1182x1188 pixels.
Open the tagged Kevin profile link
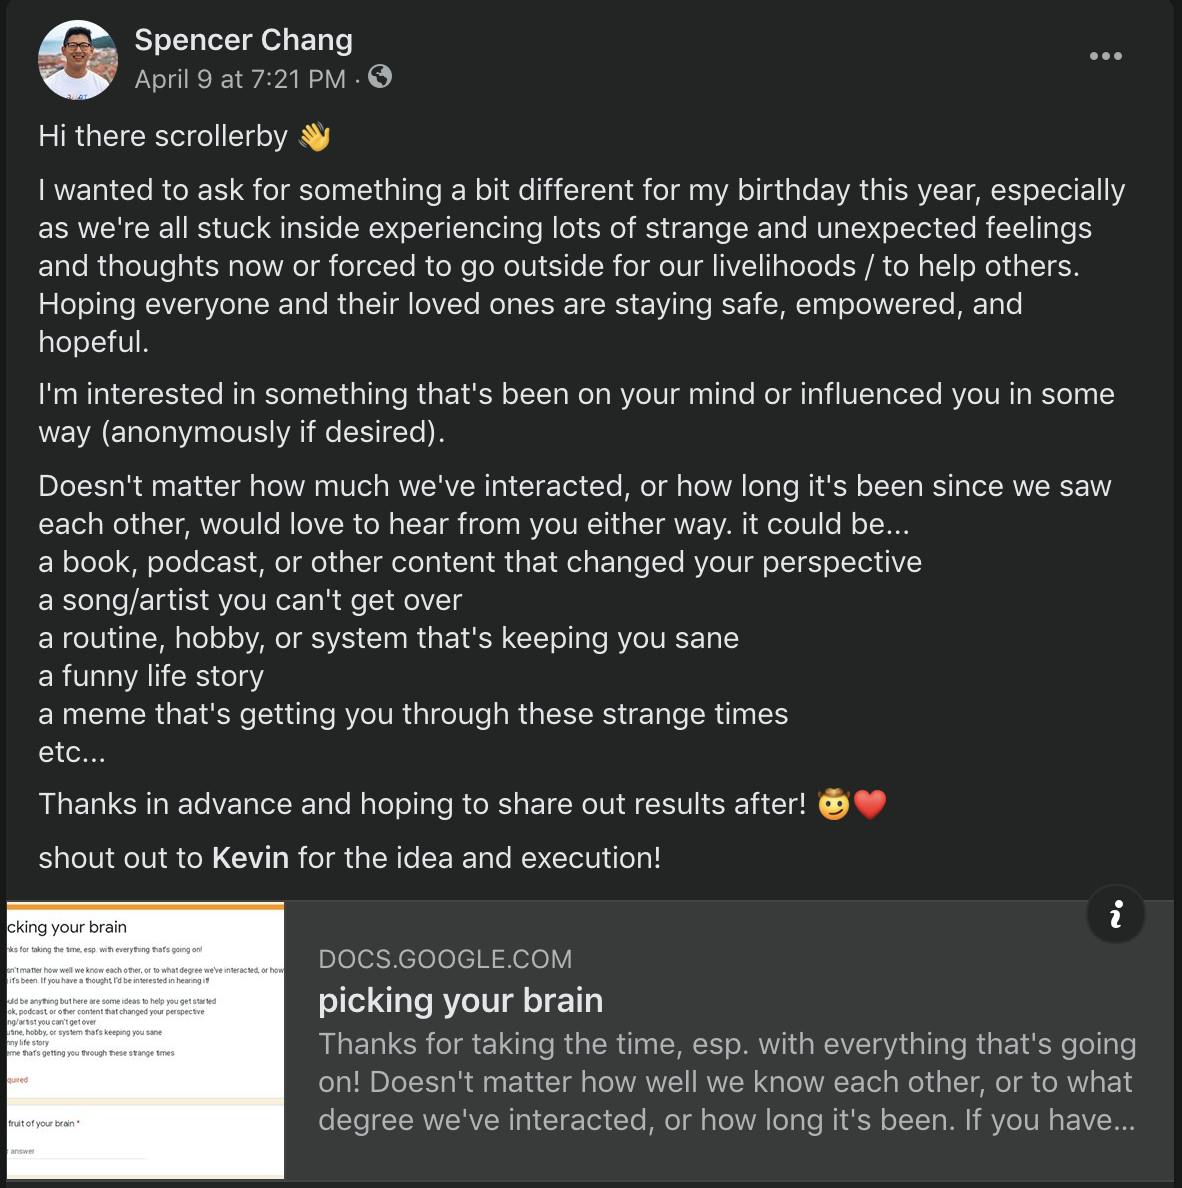[250, 858]
